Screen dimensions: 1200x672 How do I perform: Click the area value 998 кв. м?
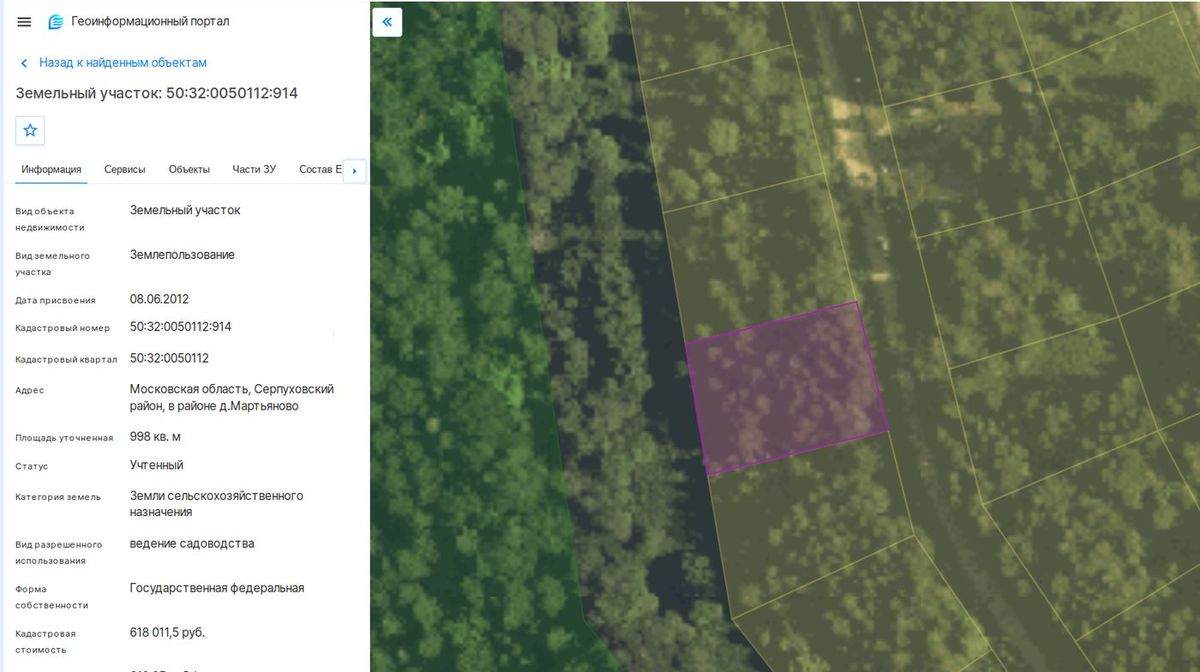(x=155, y=437)
